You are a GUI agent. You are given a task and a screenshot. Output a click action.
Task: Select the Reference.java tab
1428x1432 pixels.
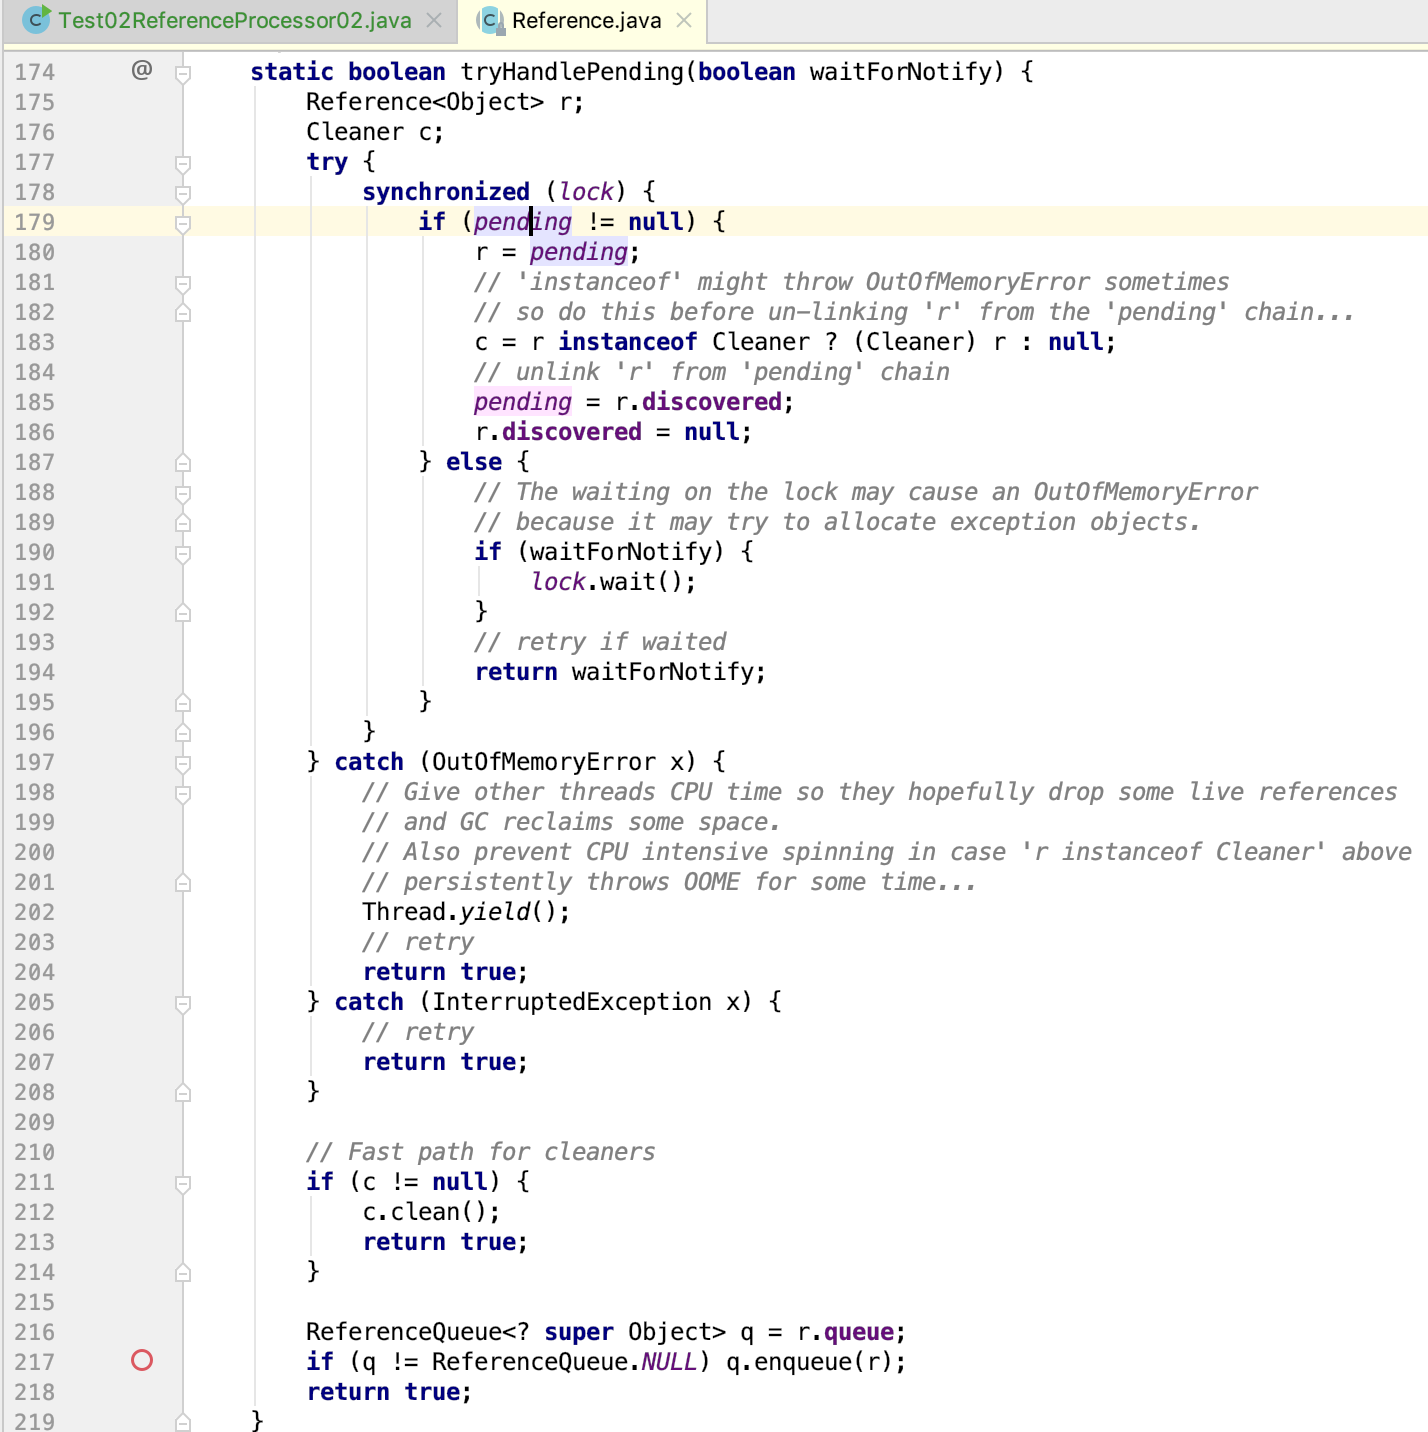[580, 20]
